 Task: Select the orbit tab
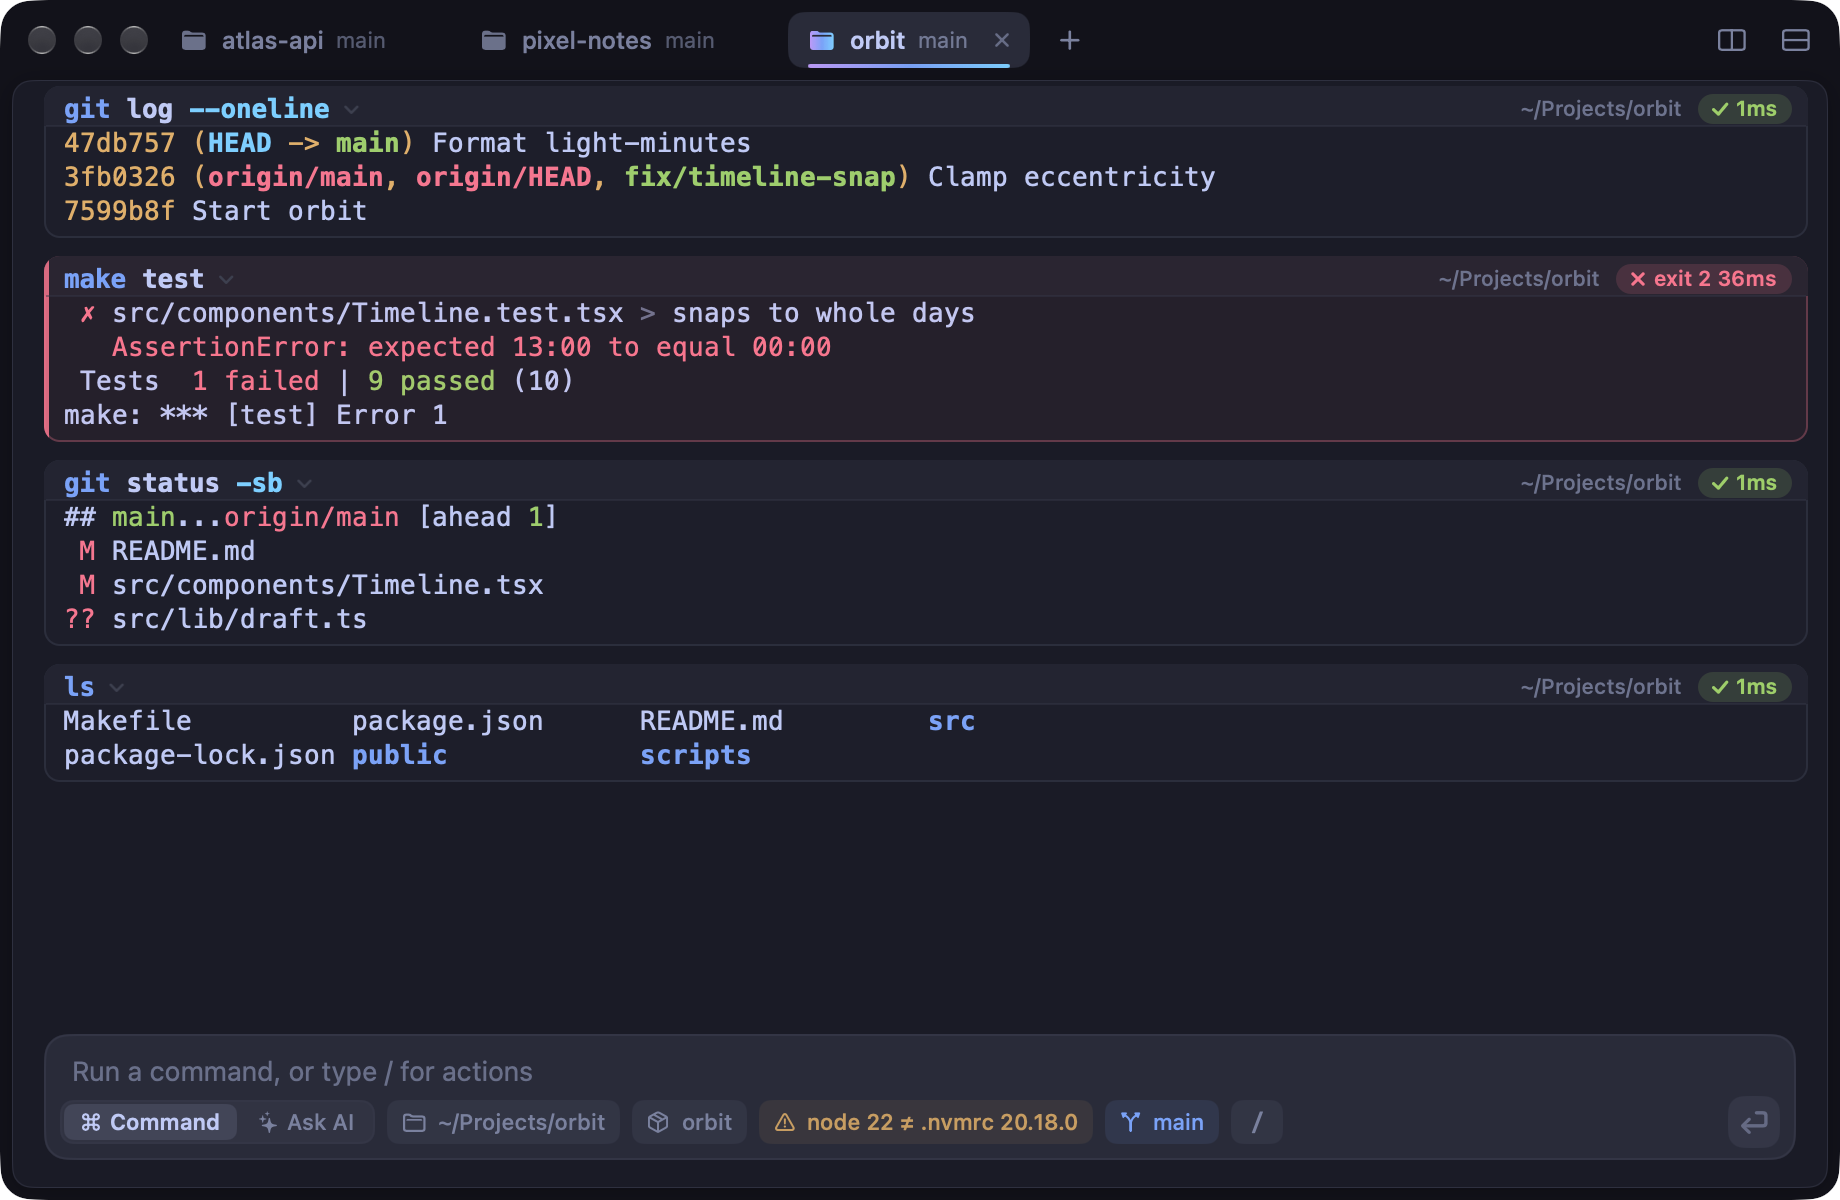tap(908, 40)
